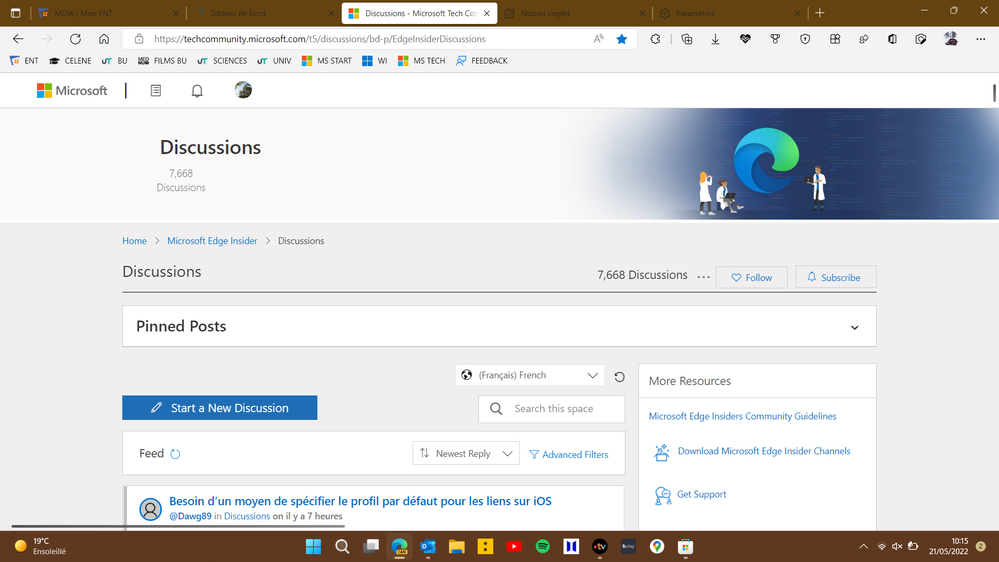
Task: Click the language reset circular arrow
Action: point(619,377)
